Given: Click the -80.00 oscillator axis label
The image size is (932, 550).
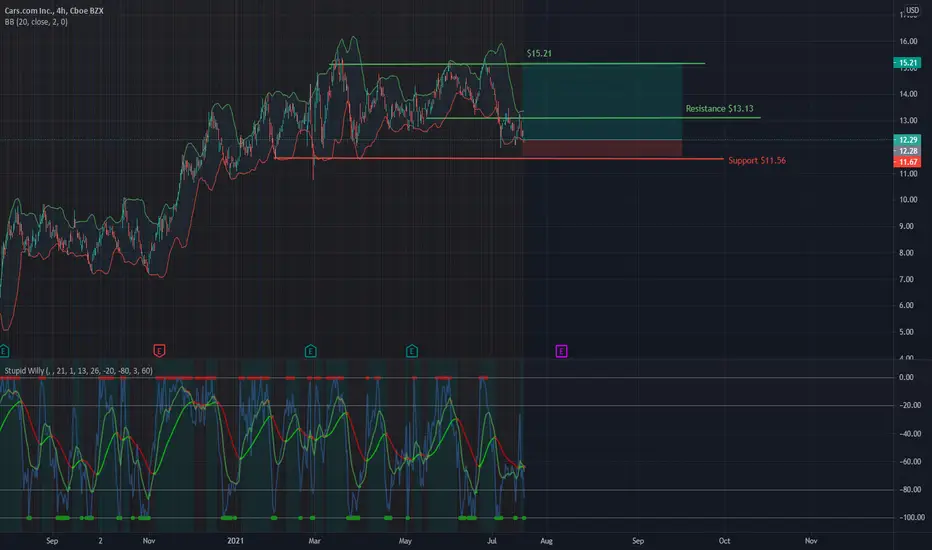Looking at the screenshot, I should point(909,490).
